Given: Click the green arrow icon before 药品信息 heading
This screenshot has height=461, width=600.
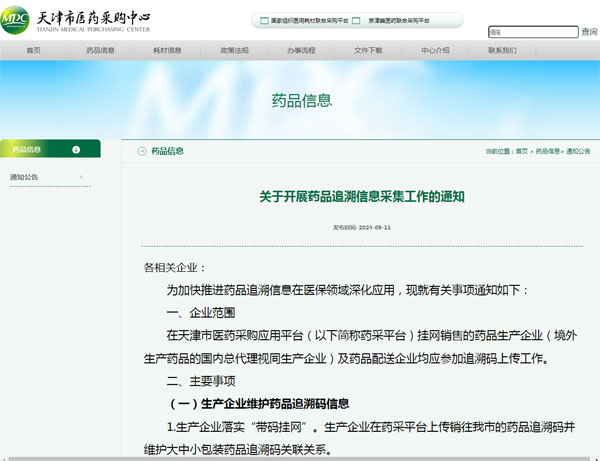Looking at the screenshot, I should 141,151.
